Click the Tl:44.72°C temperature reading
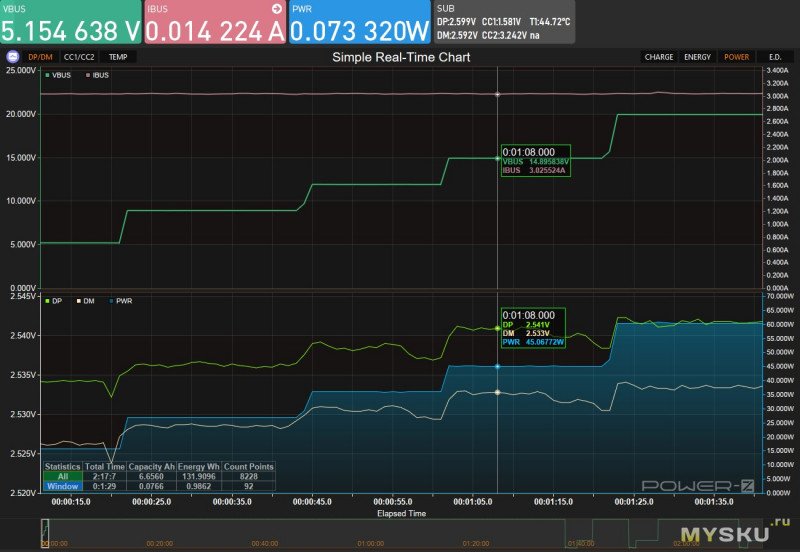The height and width of the screenshot is (552, 800). point(549,22)
